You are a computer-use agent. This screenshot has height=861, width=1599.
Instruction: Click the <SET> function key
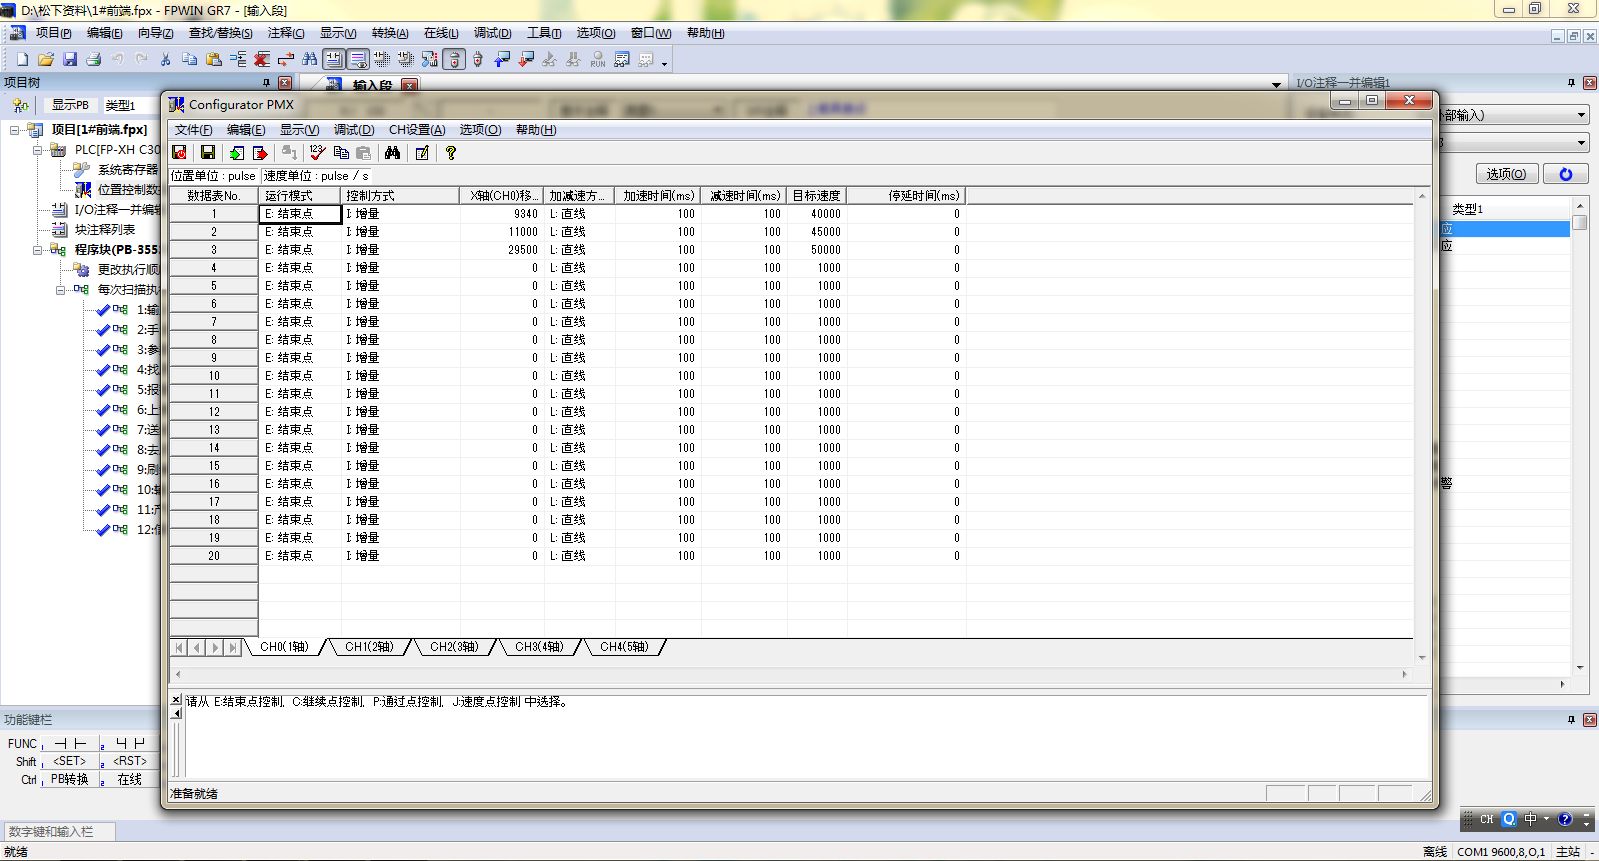70,762
